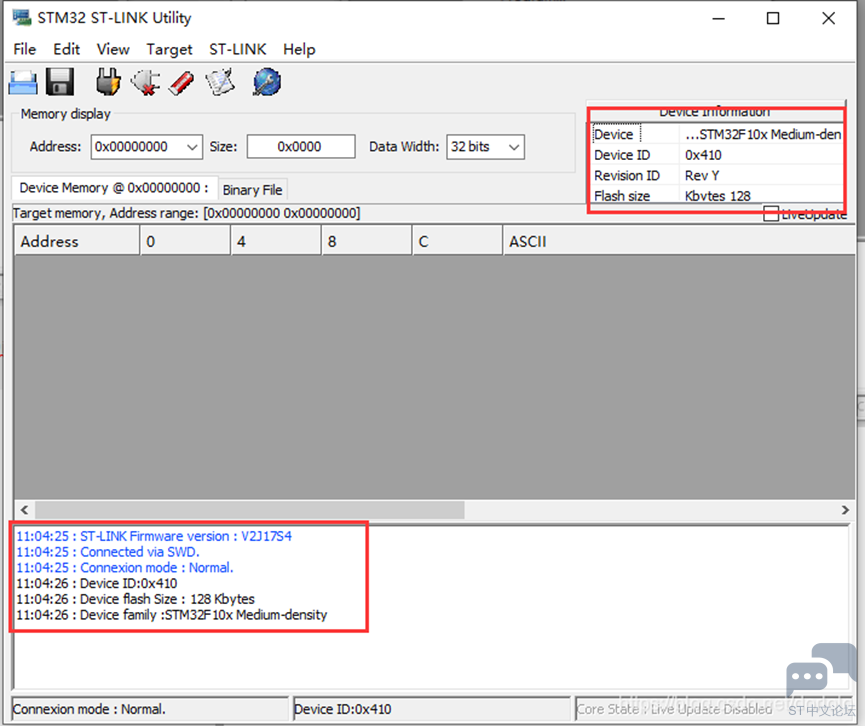
Task: Click the ST-LINK Utility app icon
Action: click(x=22, y=18)
